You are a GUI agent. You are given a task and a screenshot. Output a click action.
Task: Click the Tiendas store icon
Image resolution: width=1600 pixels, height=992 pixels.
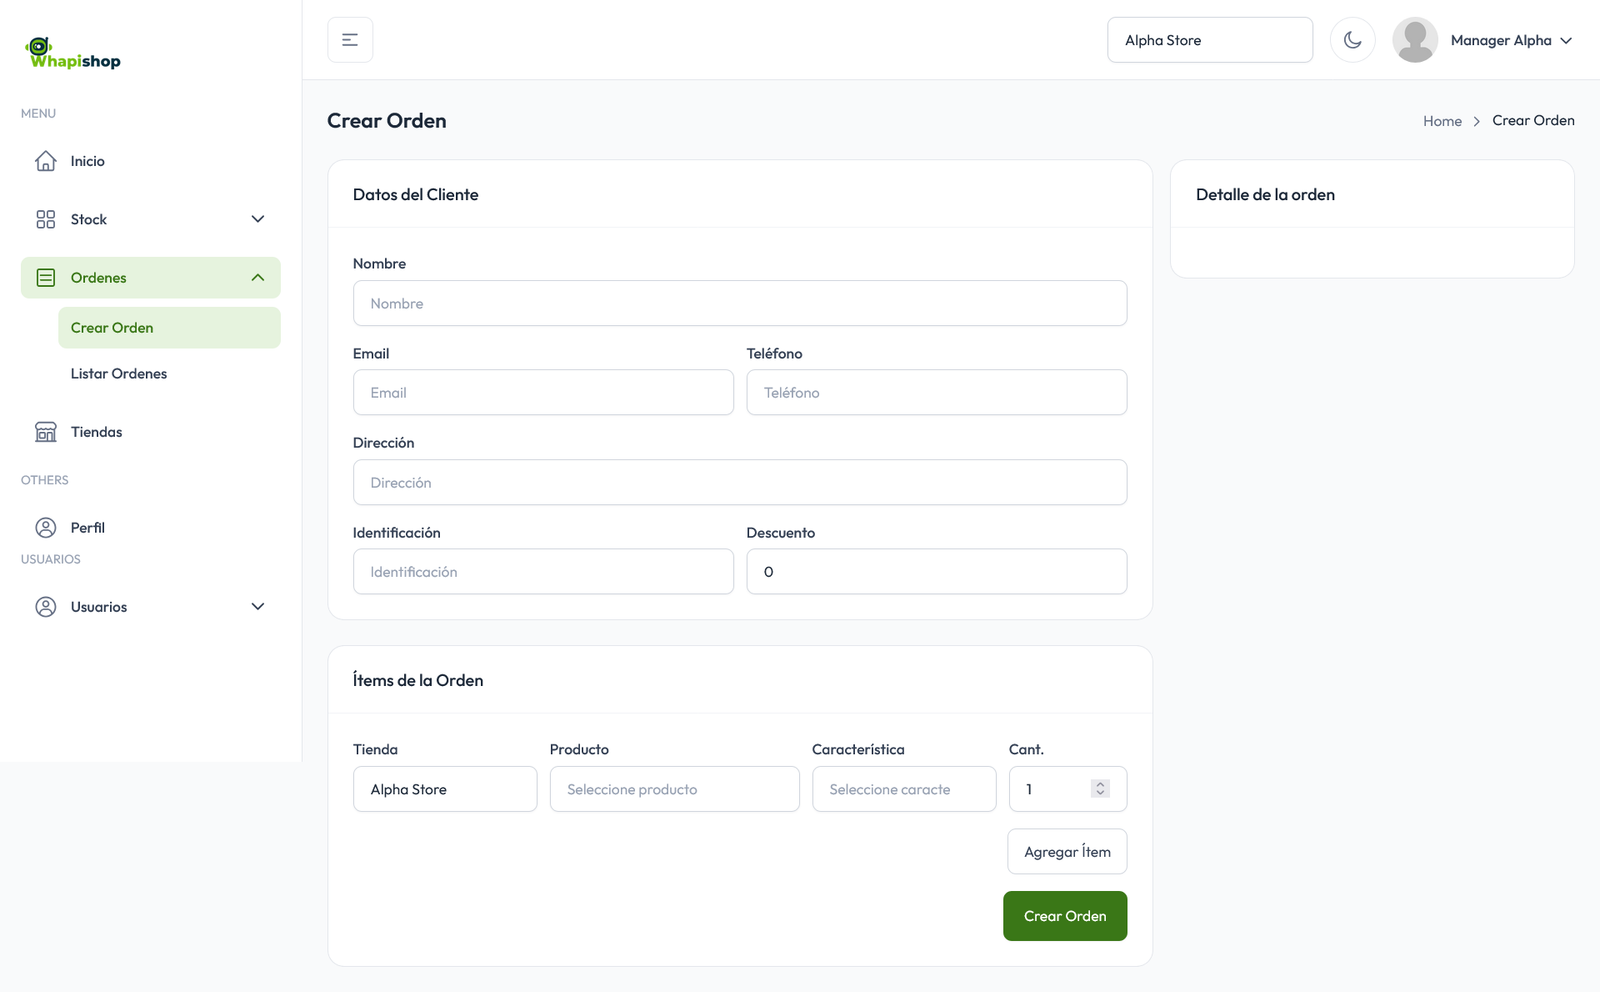[x=46, y=432]
